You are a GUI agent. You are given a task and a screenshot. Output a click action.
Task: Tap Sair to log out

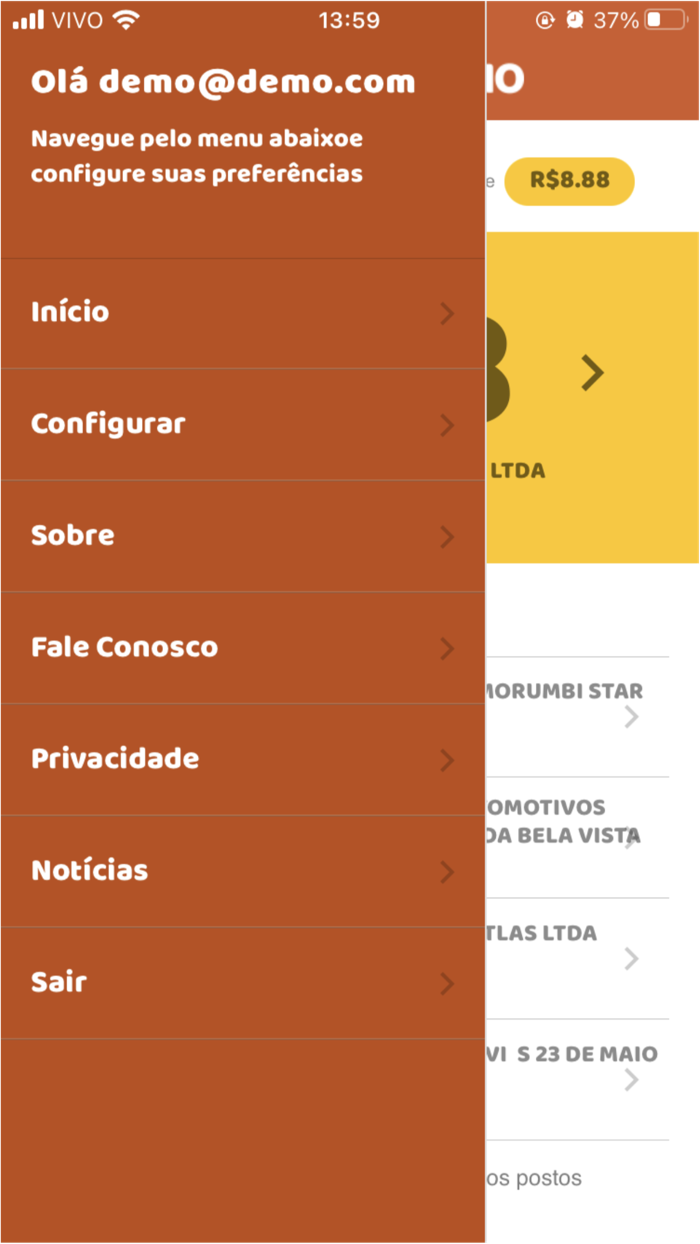pos(58,982)
